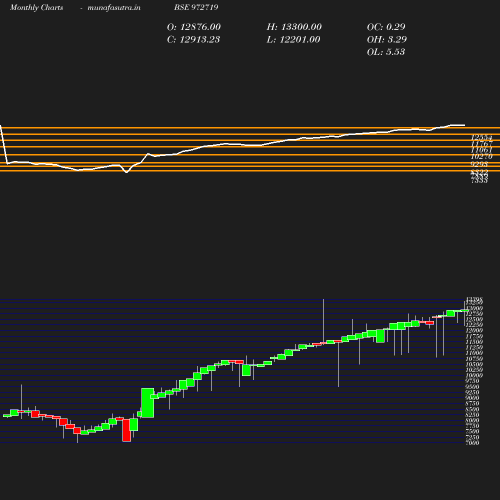Click the 11767 level label on line chart
Image resolution: width=500 pixels, height=500 pixels.
click(x=481, y=144)
